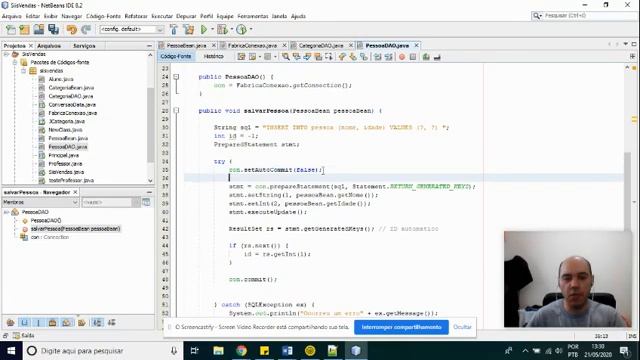640x360 pixels.
Task: Collapse the sisvendas package node
Action: [x=23, y=71]
